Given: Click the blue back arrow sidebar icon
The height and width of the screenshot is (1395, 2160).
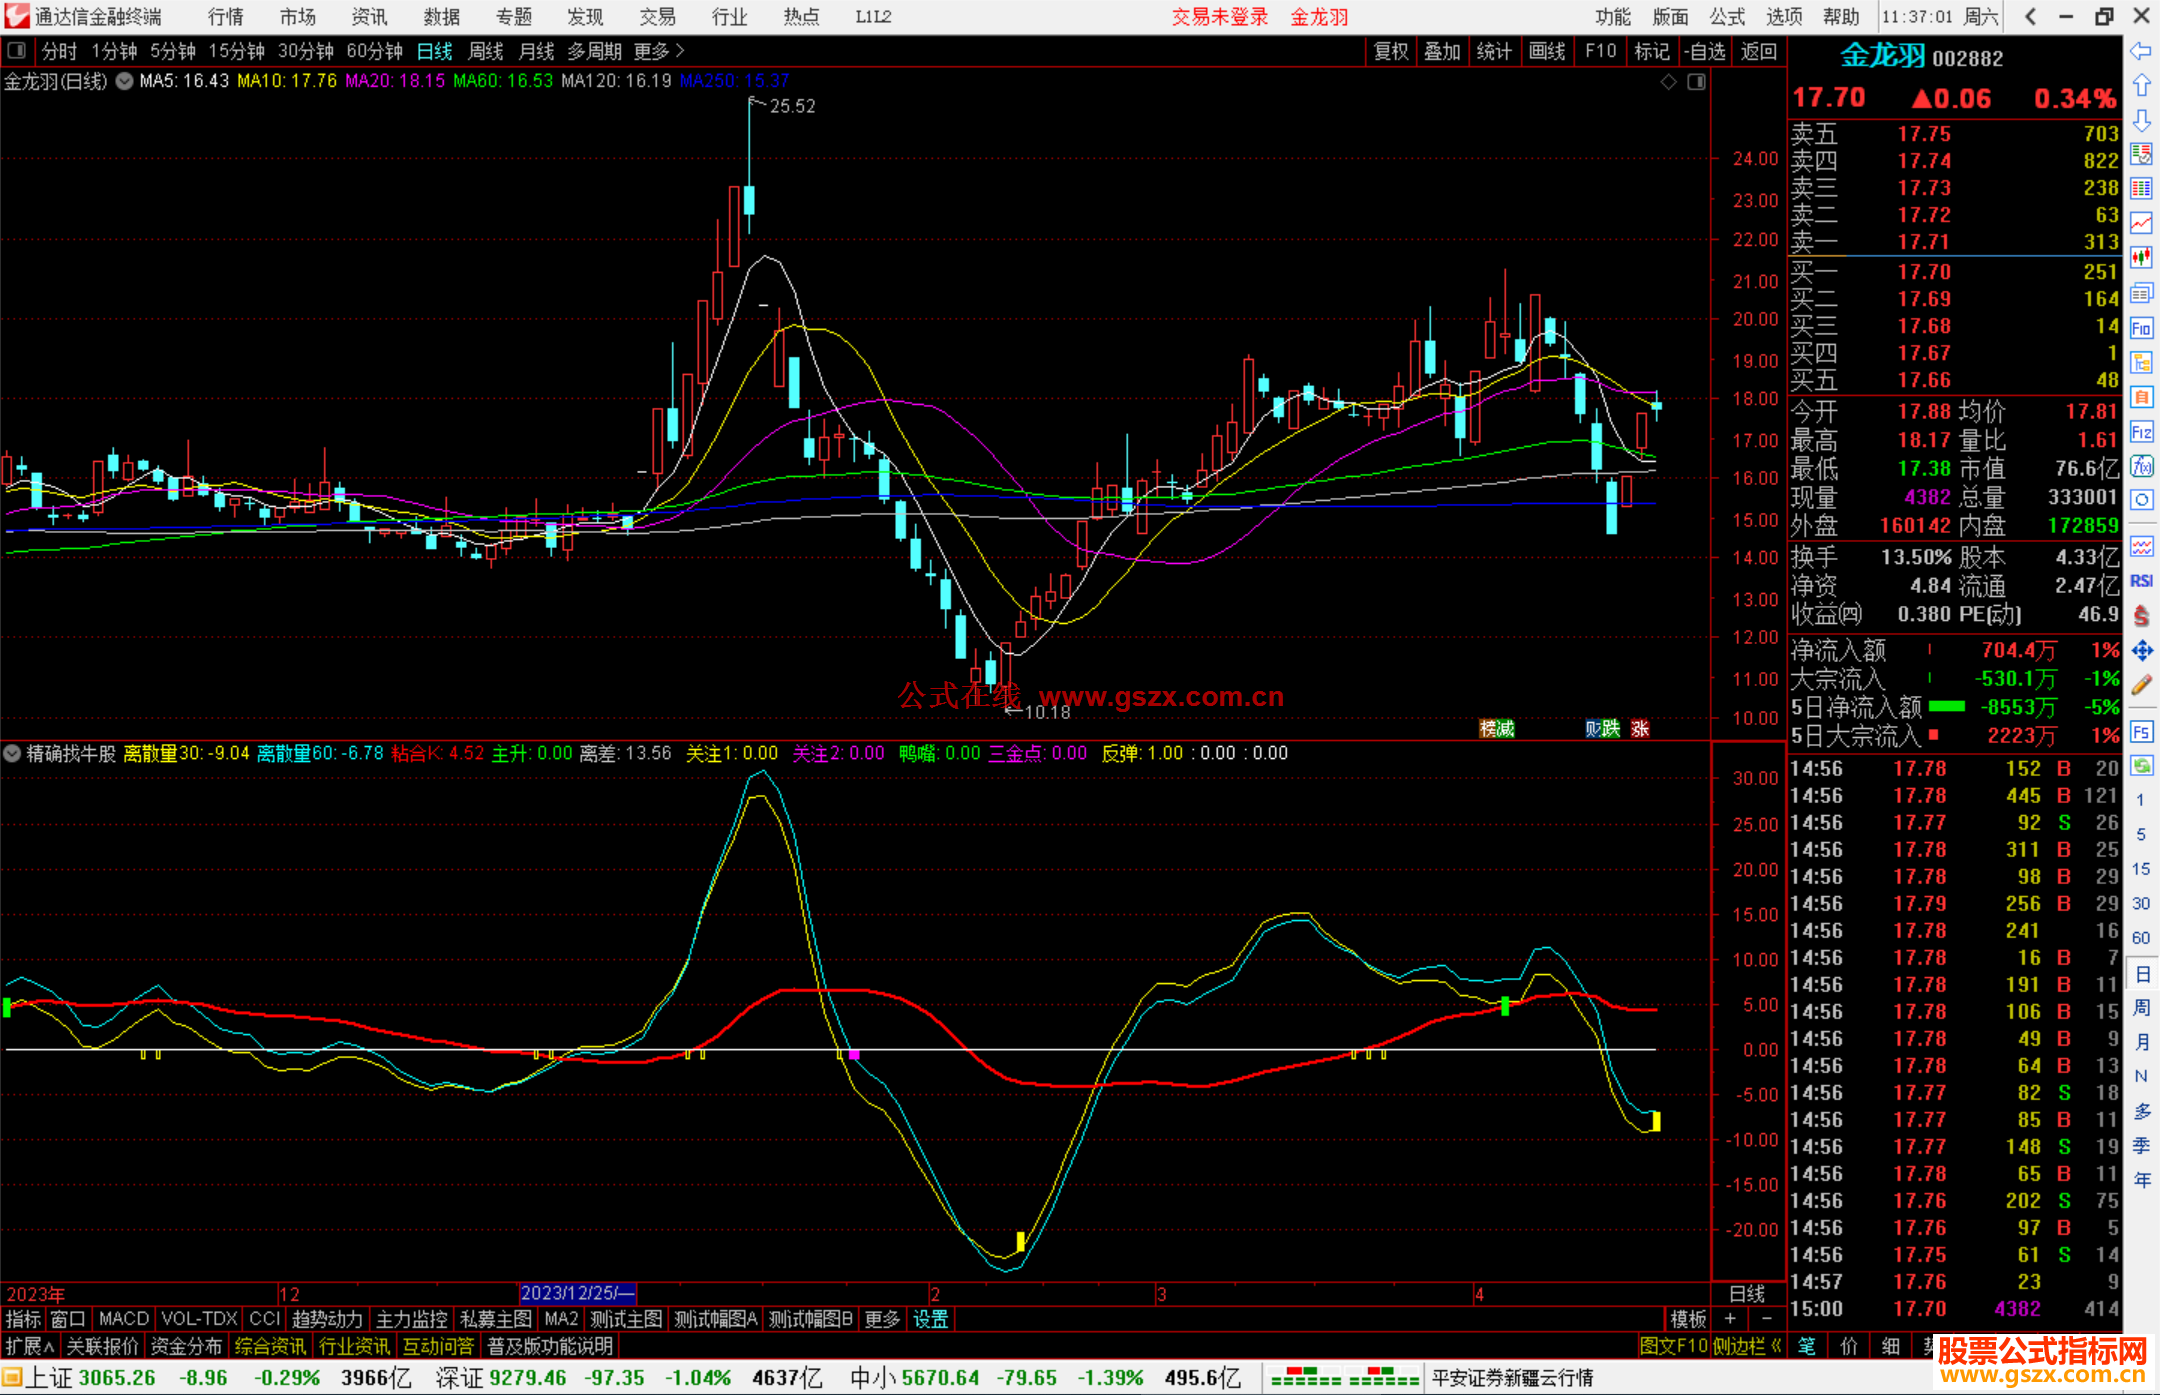Looking at the screenshot, I should tap(2141, 50).
